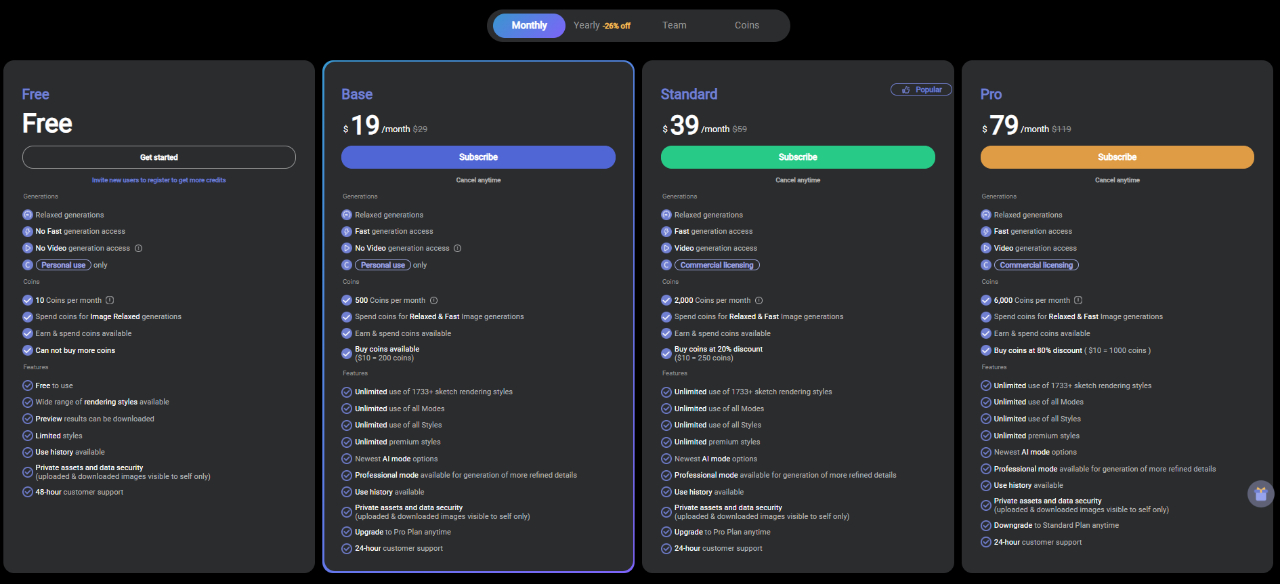1280x584 pixels.
Task: Click 'Earn & spend coins available' in the Pro plan
Action: tap(1042, 333)
